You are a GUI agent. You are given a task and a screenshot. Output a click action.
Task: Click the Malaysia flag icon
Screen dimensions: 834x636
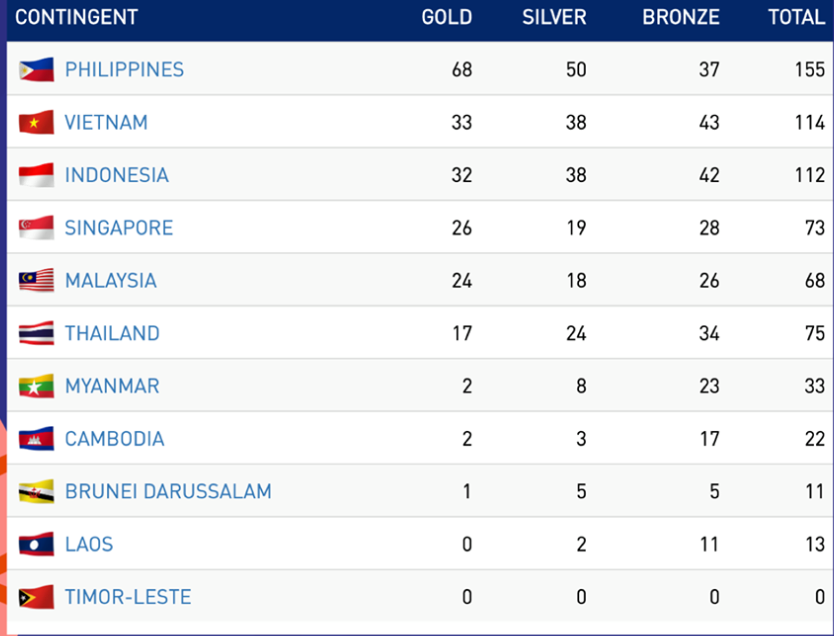click(37, 281)
